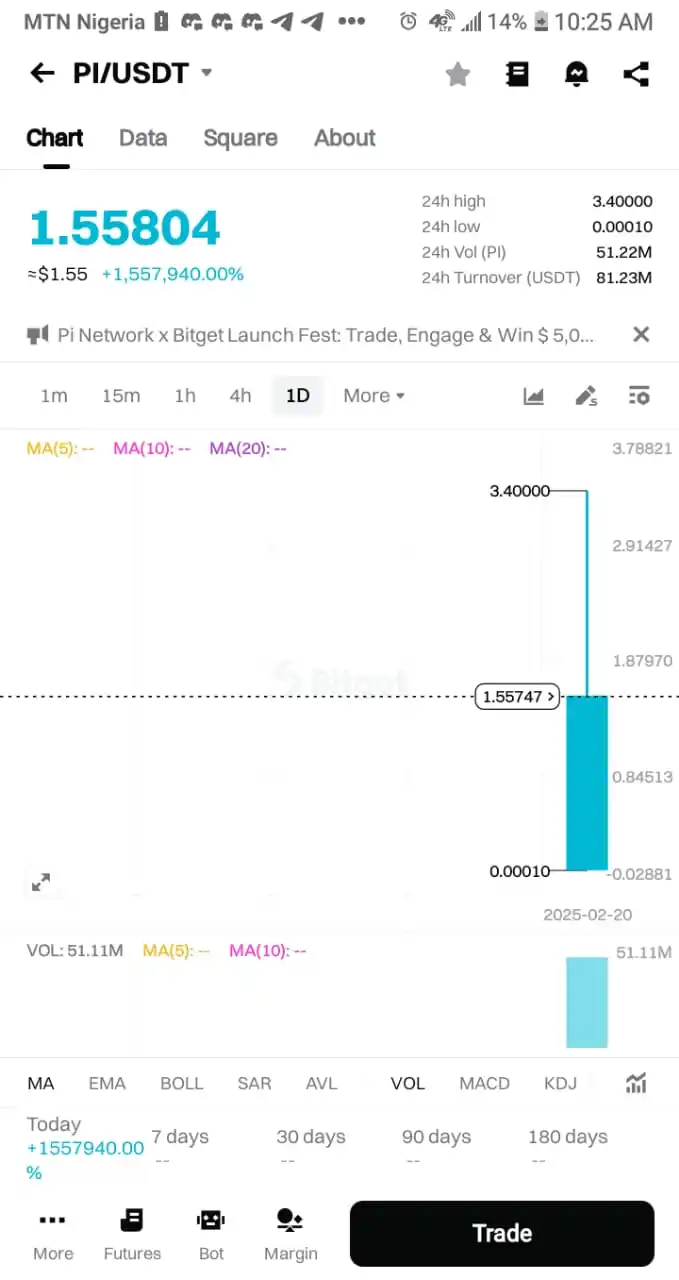Open the chart type icon
This screenshot has height=1280, width=679.
point(534,396)
